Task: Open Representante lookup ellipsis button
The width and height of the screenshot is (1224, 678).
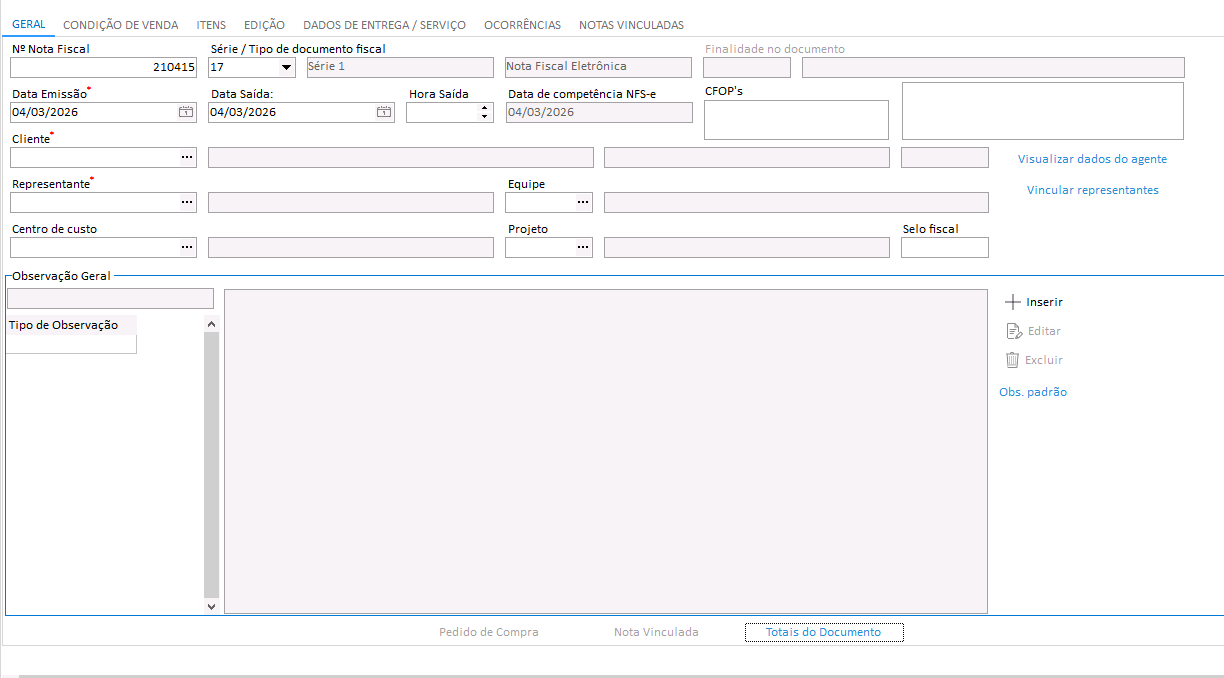Action: (x=186, y=203)
